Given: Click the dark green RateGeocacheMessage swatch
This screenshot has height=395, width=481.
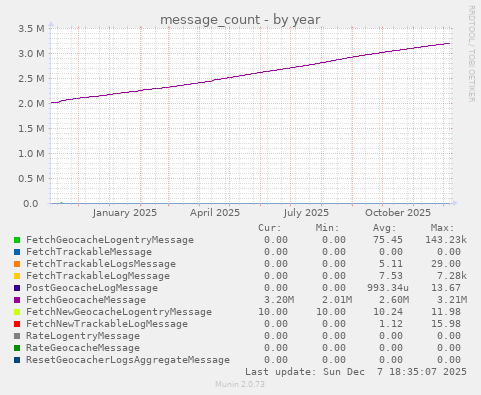Looking at the screenshot, I should point(17,348).
